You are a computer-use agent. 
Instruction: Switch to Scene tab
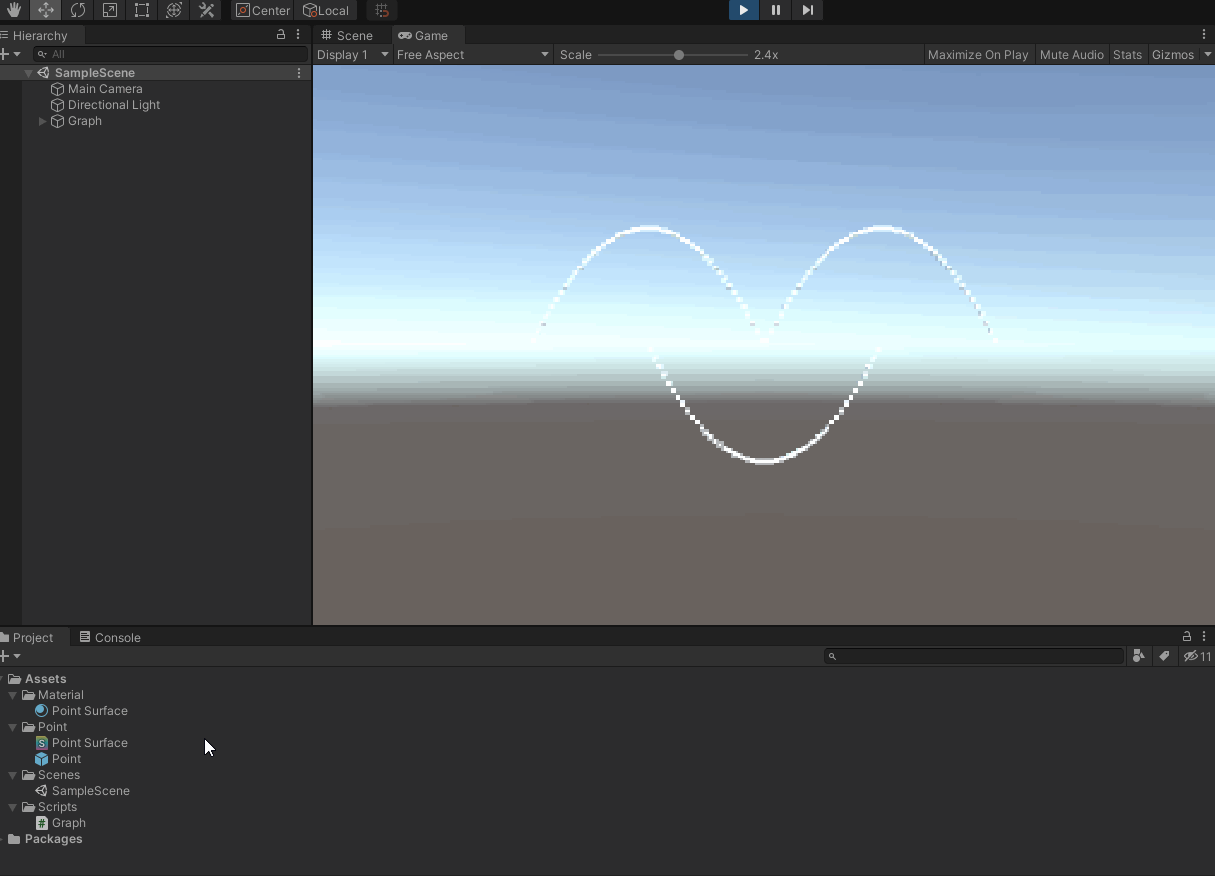(x=347, y=35)
